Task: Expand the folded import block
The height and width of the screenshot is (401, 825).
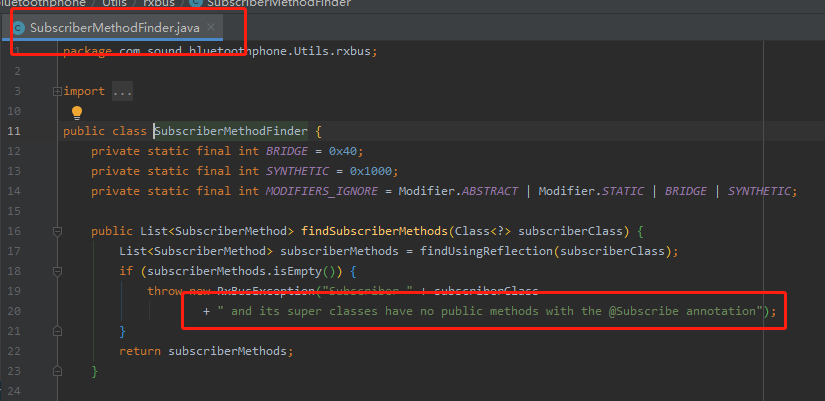Action: point(57,92)
